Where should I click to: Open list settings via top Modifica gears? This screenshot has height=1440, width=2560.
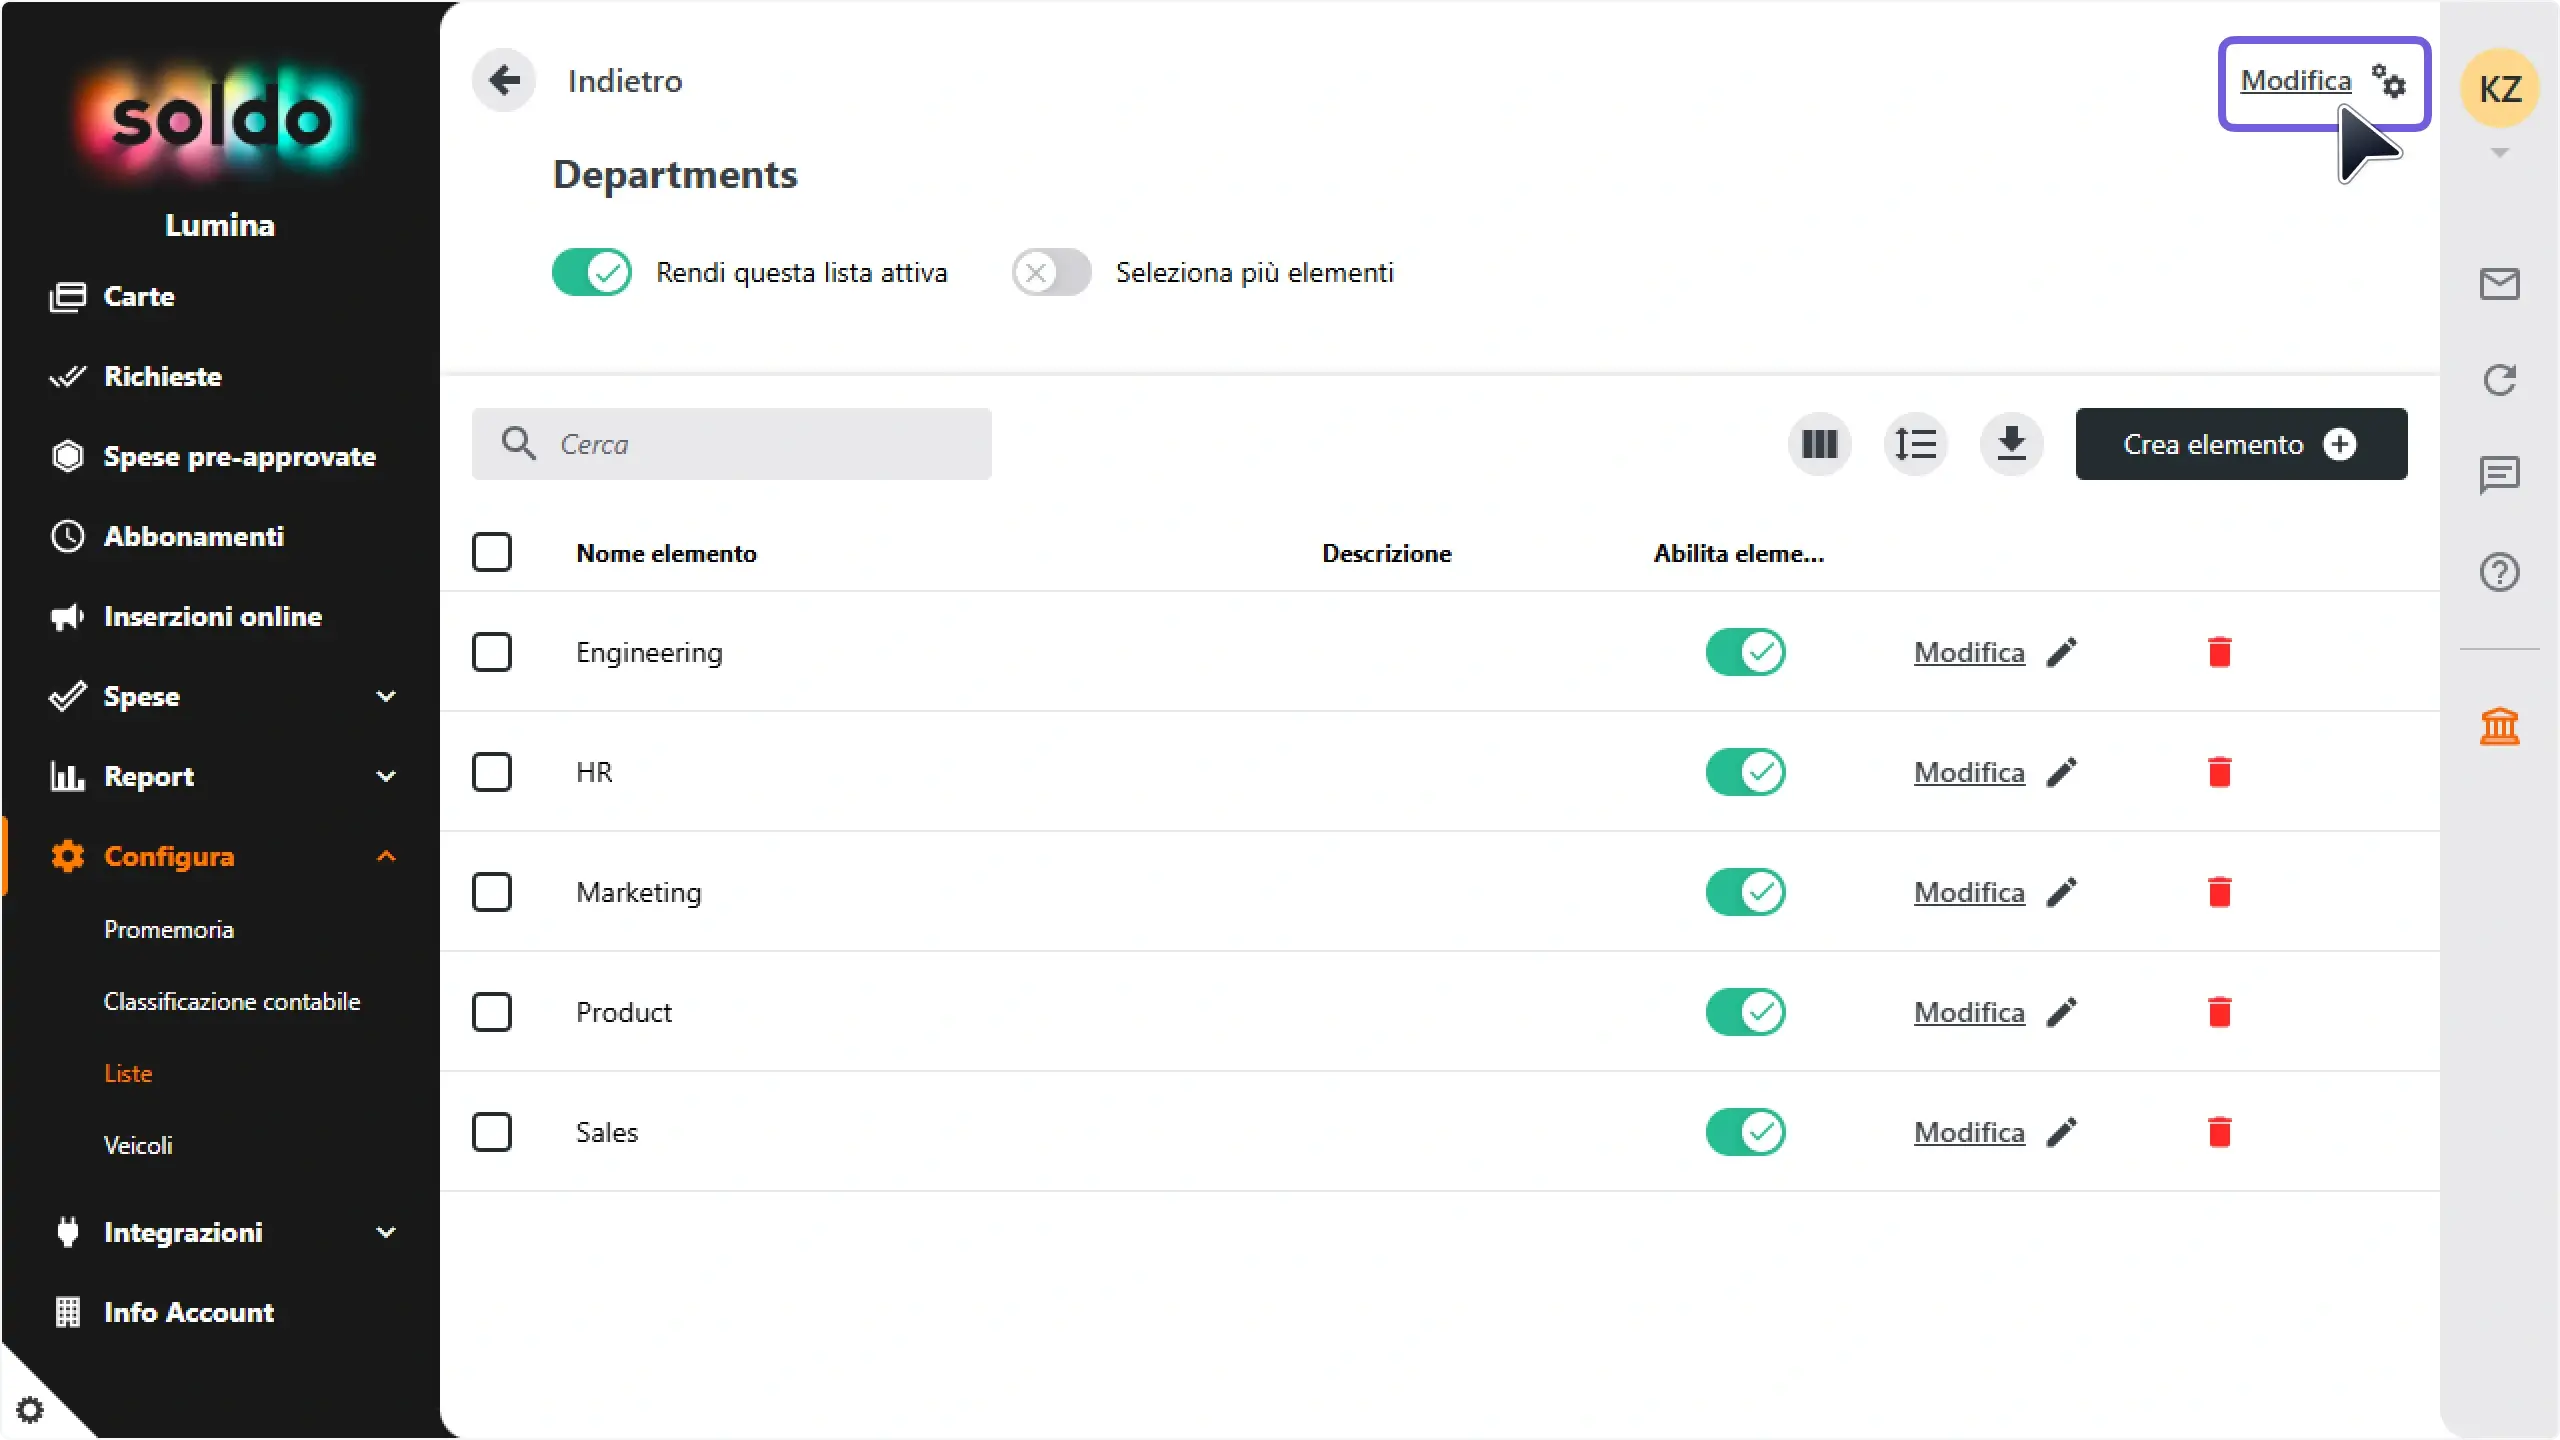coord(2323,82)
